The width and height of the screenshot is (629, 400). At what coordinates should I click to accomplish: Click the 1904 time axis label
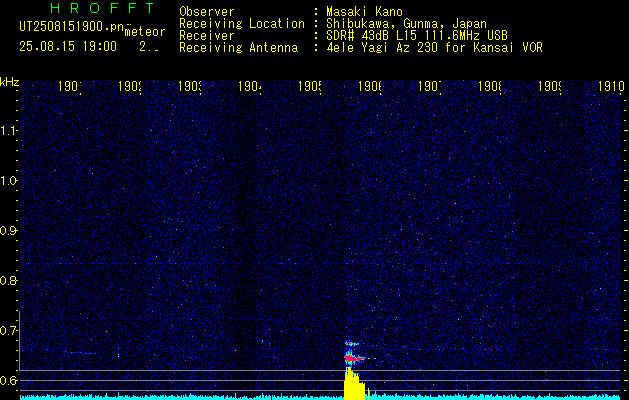tap(250, 86)
